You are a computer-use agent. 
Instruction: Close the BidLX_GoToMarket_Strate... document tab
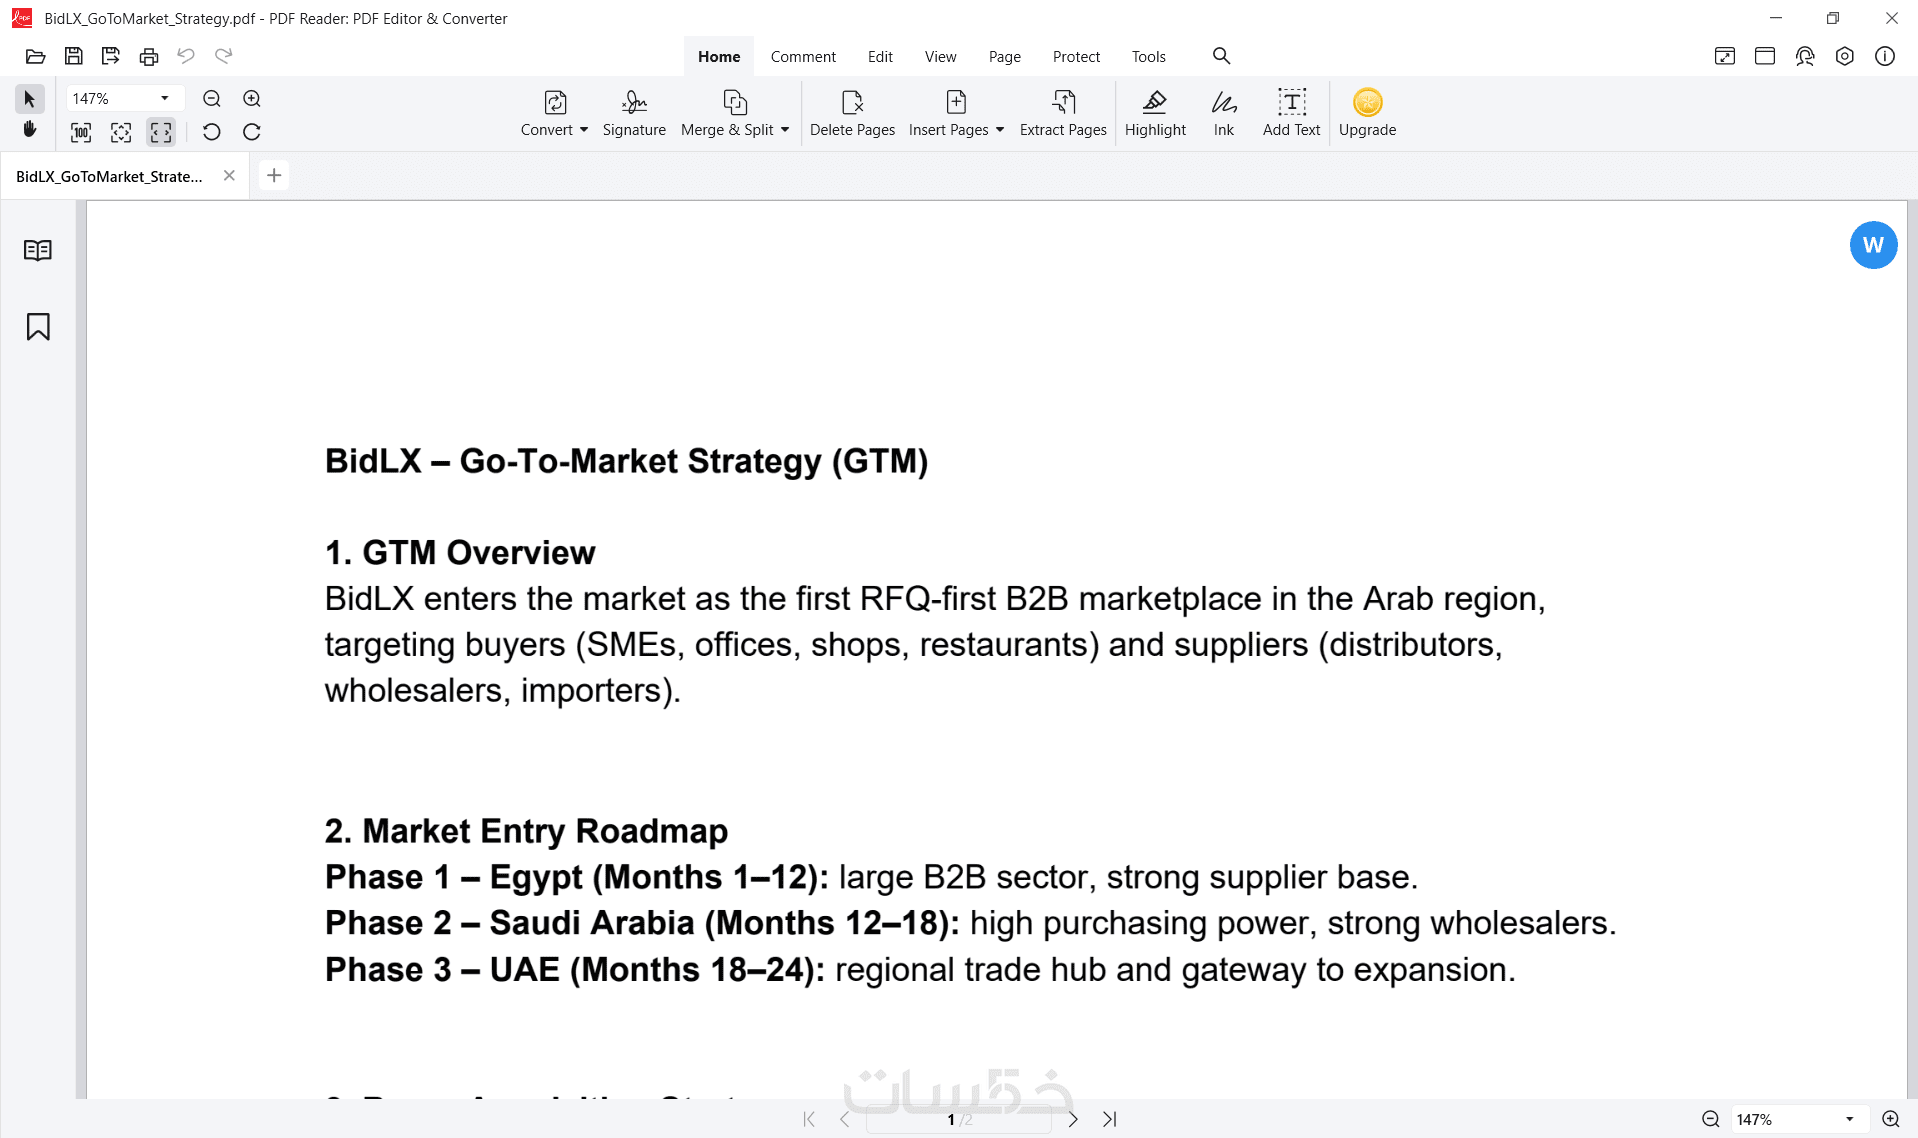click(229, 175)
